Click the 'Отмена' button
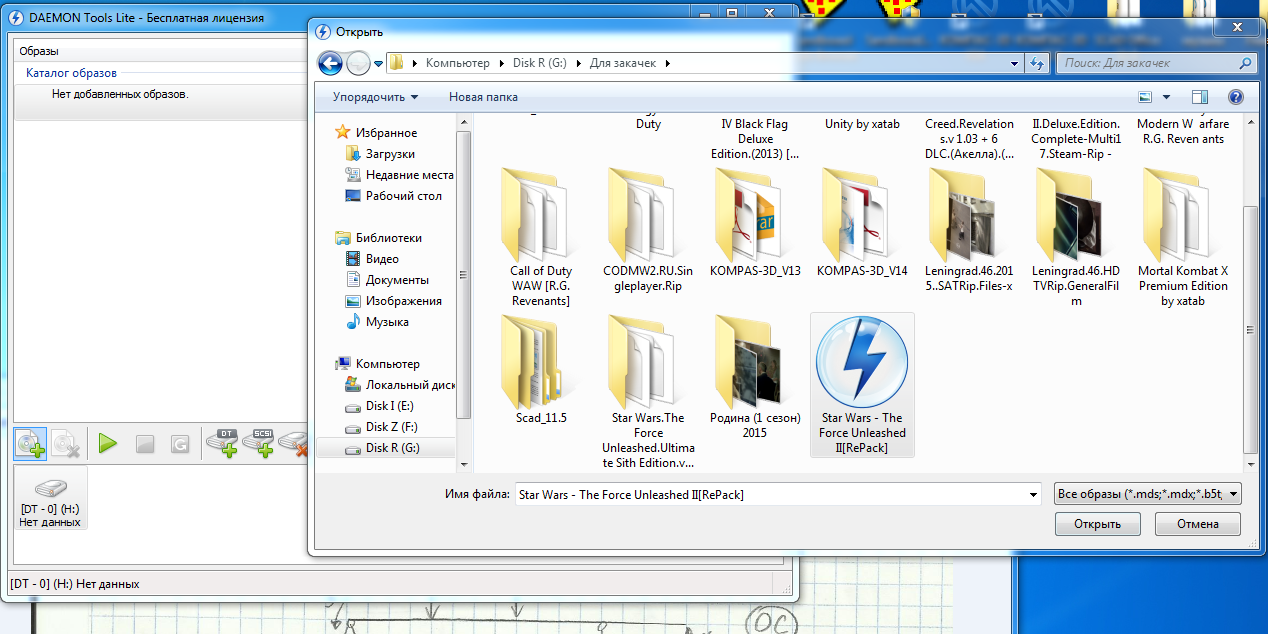1268x634 pixels. (x=1197, y=524)
